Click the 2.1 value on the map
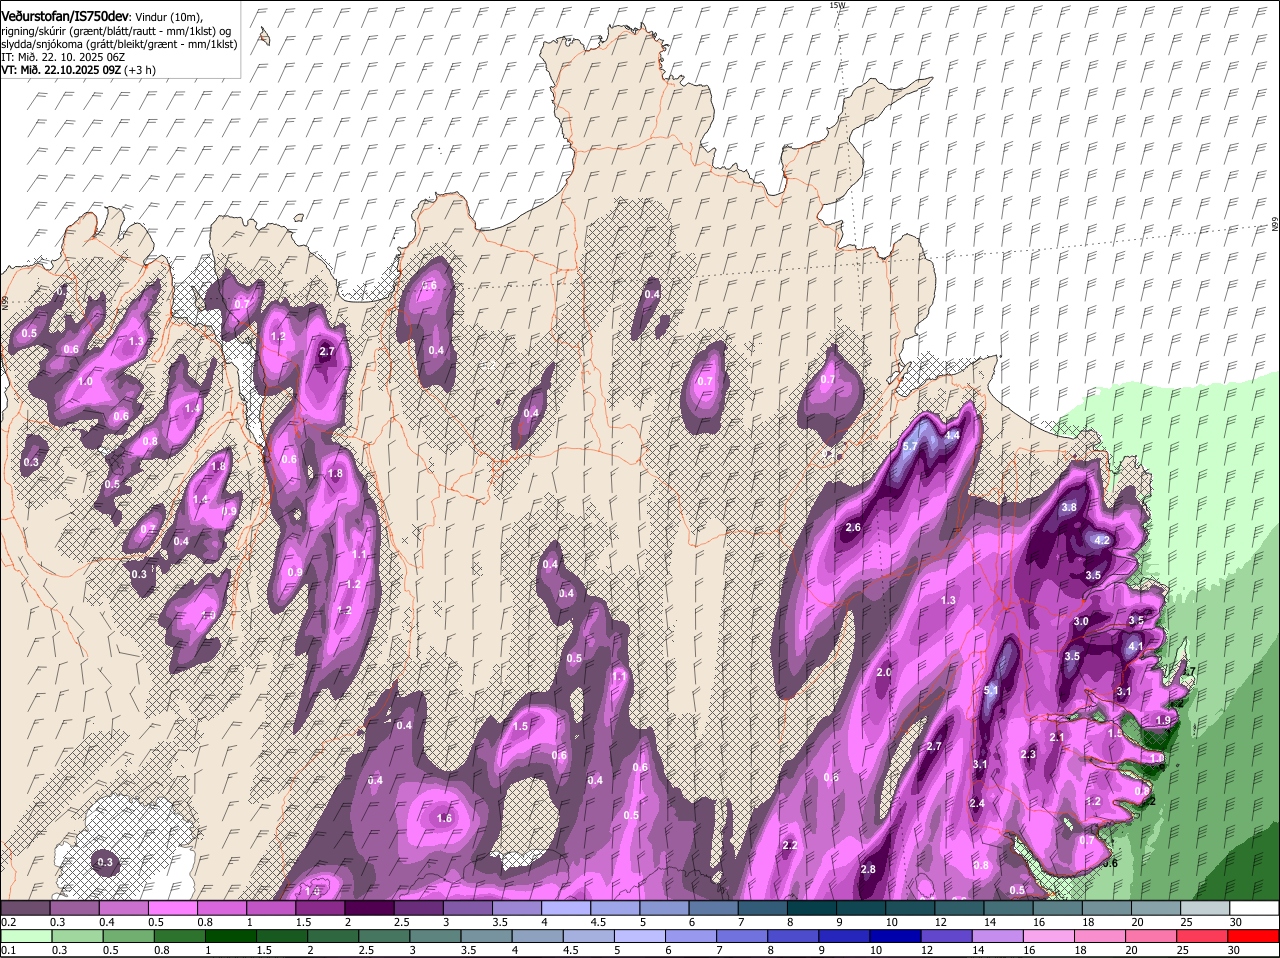 pos(1057,737)
